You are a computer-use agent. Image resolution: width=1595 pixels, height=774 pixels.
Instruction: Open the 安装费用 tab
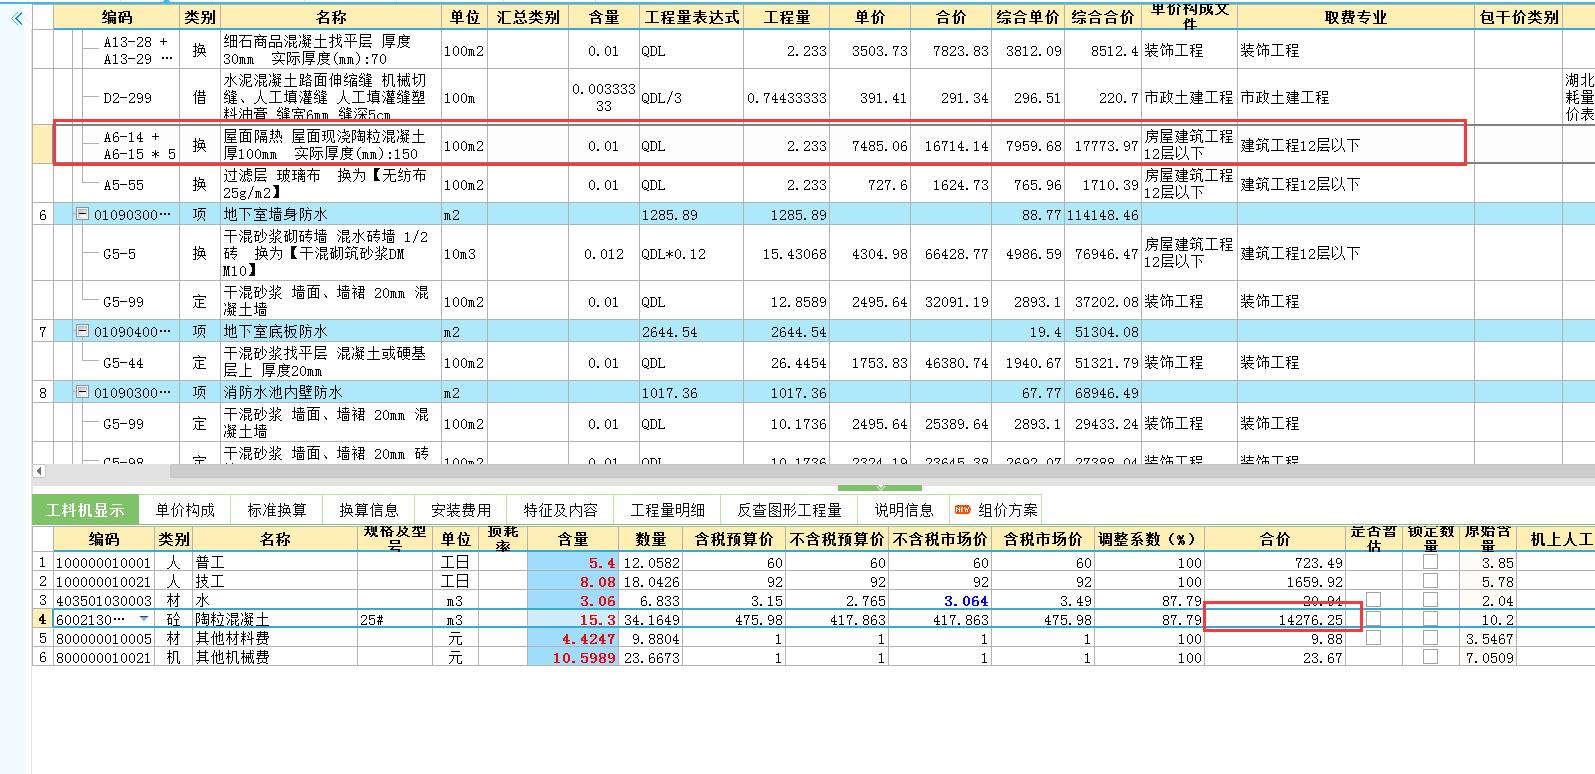(x=461, y=510)
